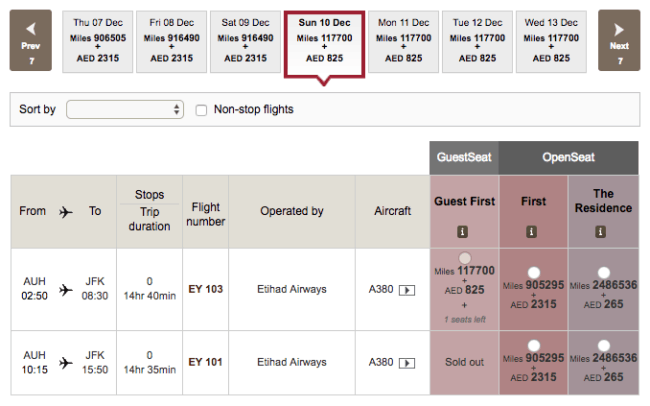Click the Guest First info icon
This screenshot has height=406, width=650.
(x=462, y=231)
